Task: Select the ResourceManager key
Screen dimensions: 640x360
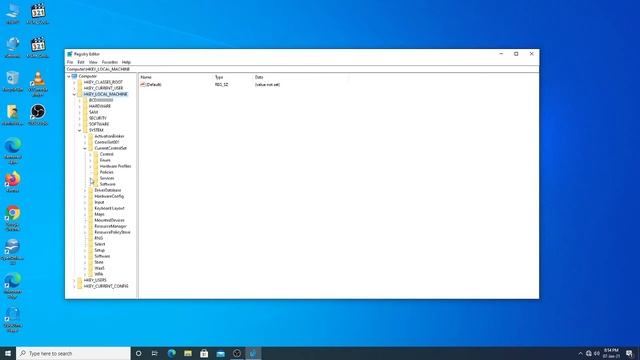Action: (x=111, y=226)
